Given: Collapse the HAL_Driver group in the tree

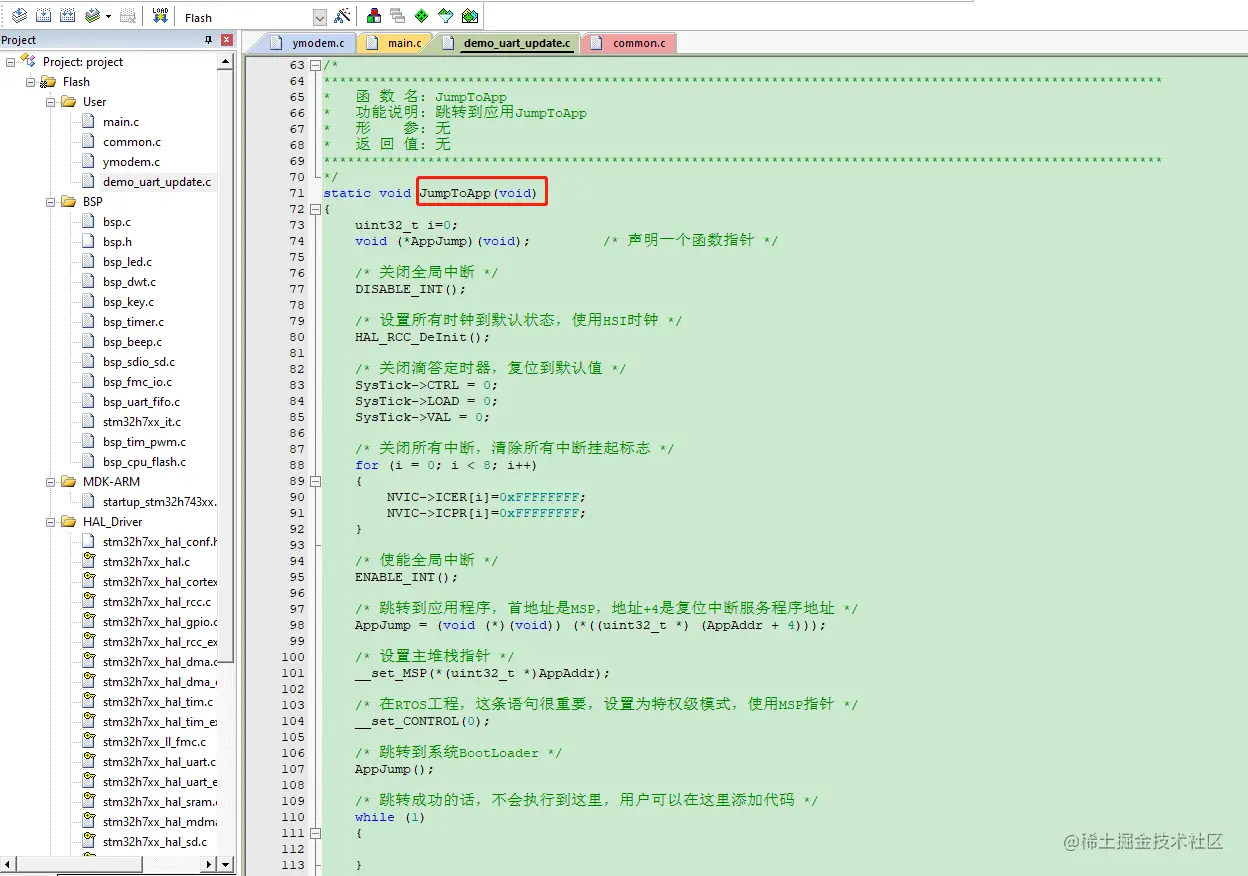Looking at the screenshot, I should click(50, 521).
